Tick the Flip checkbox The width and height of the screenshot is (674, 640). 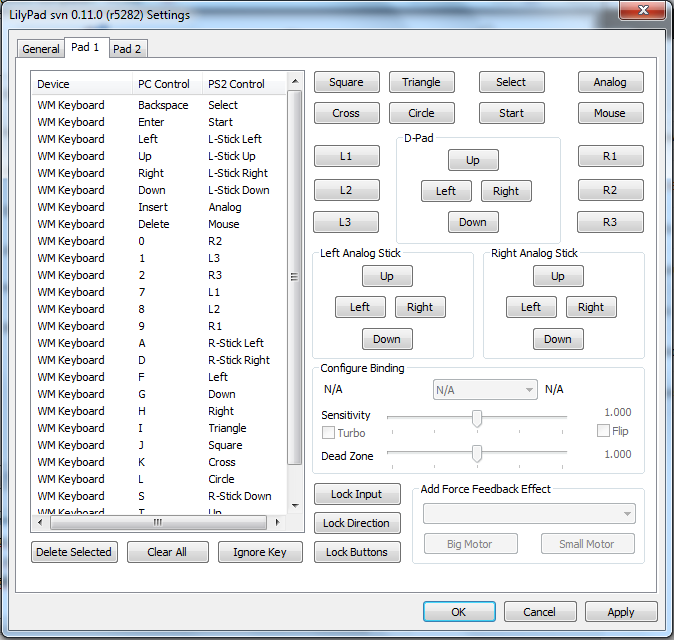603,430
